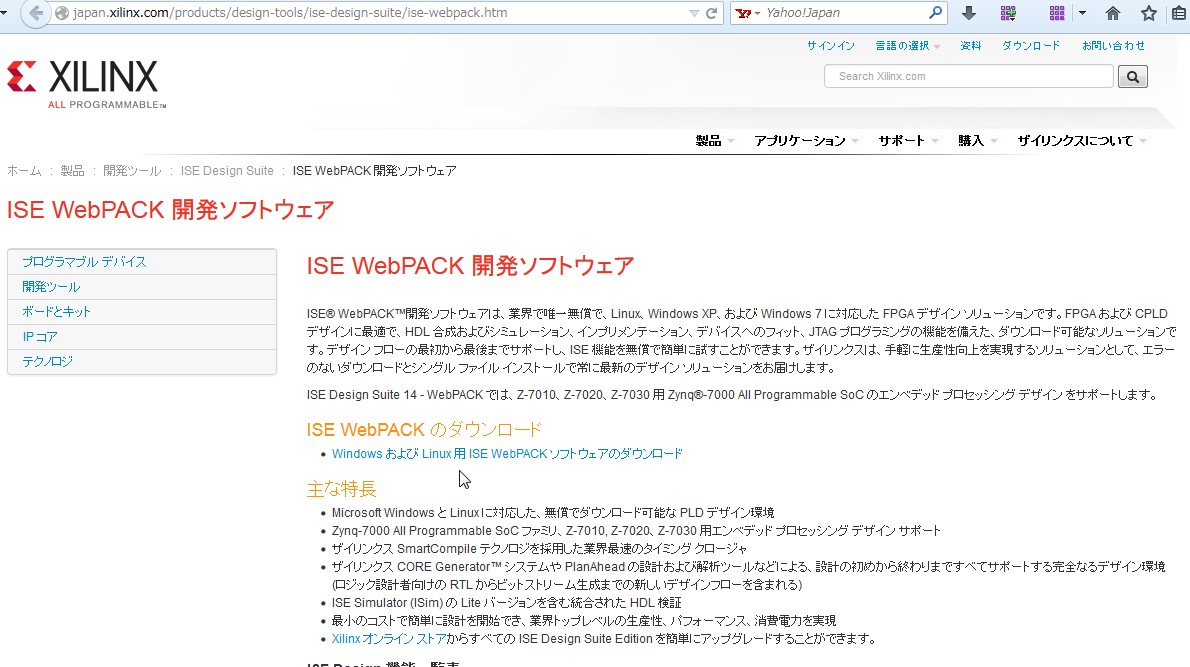Click the site search magnifier button
Screen dimensions: 1190x667
(1132, 76)
